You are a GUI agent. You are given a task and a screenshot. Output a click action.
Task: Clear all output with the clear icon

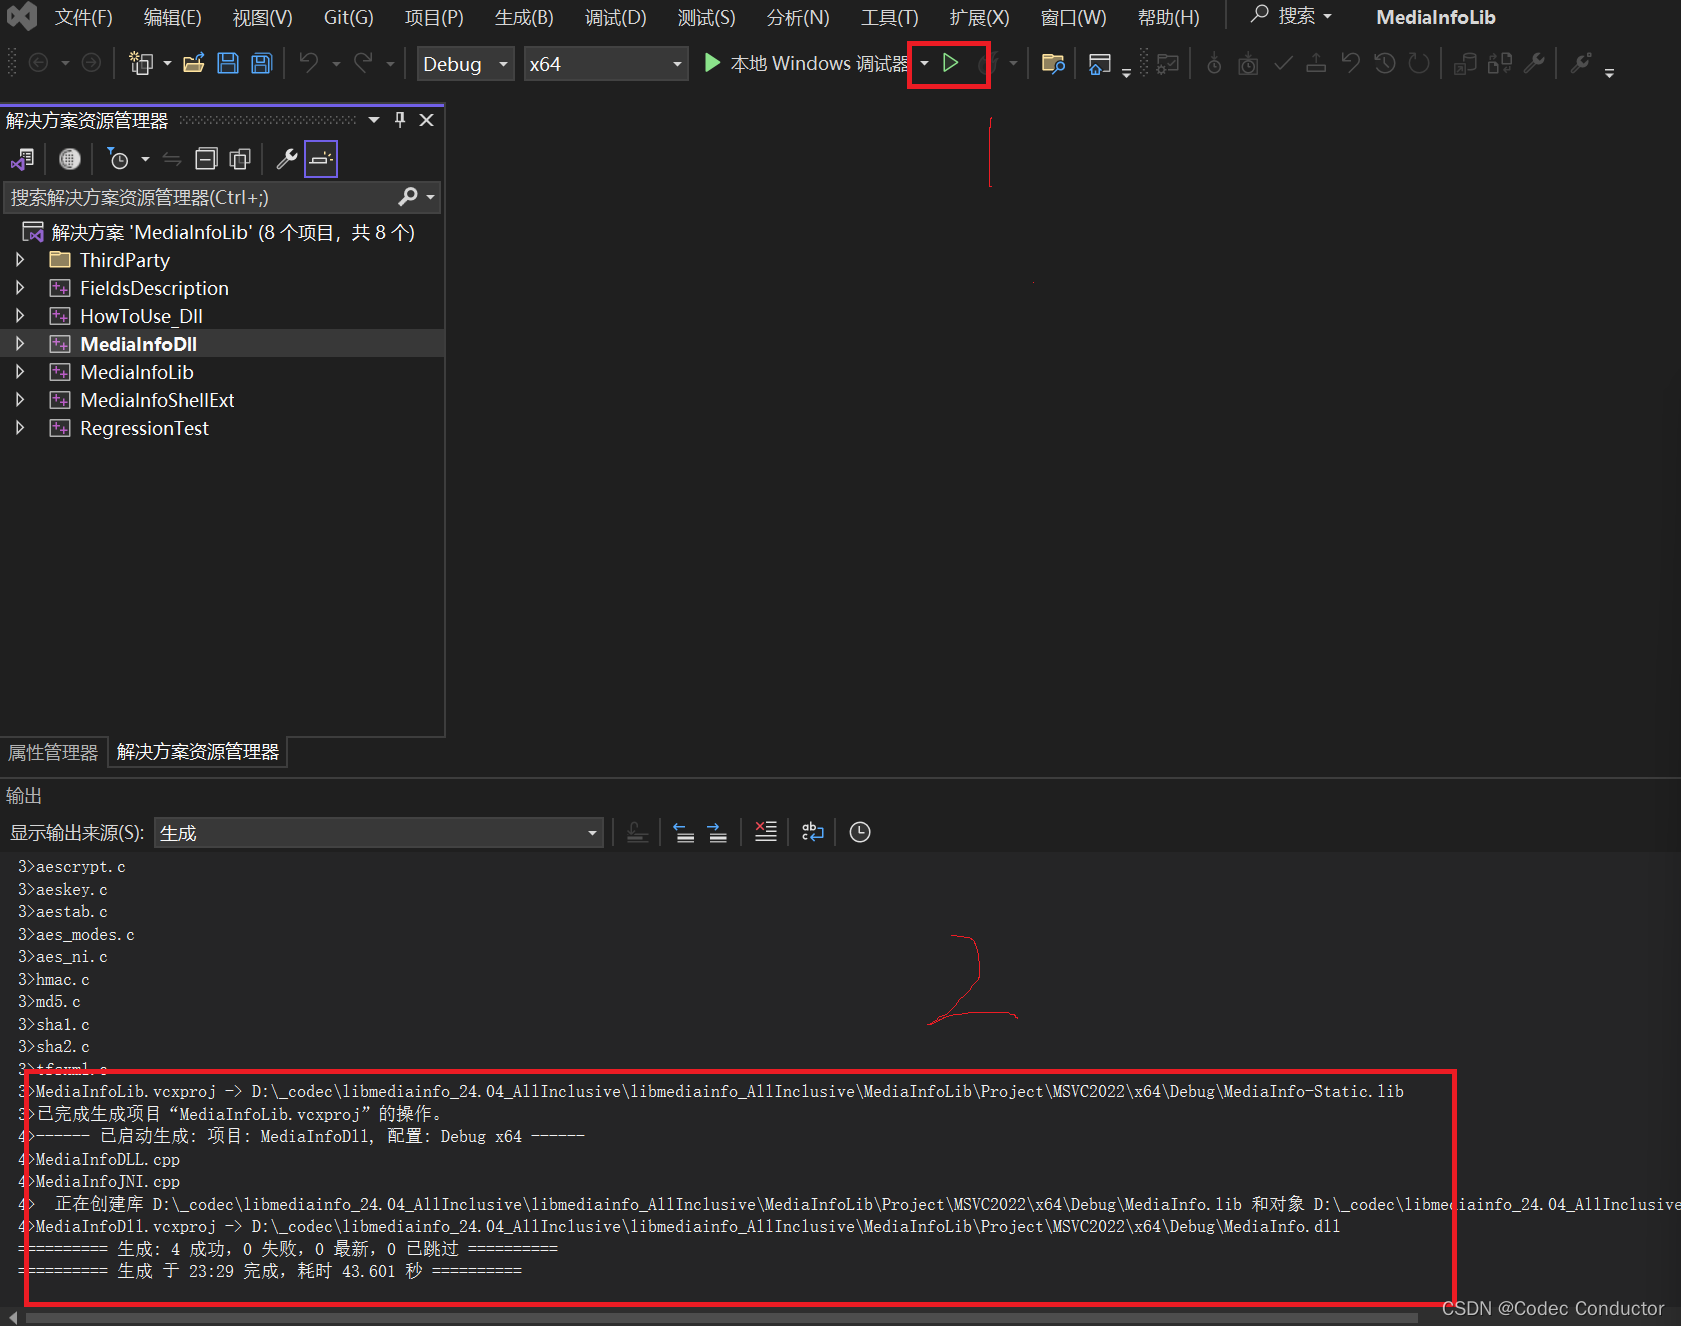[x=766, y=832]
